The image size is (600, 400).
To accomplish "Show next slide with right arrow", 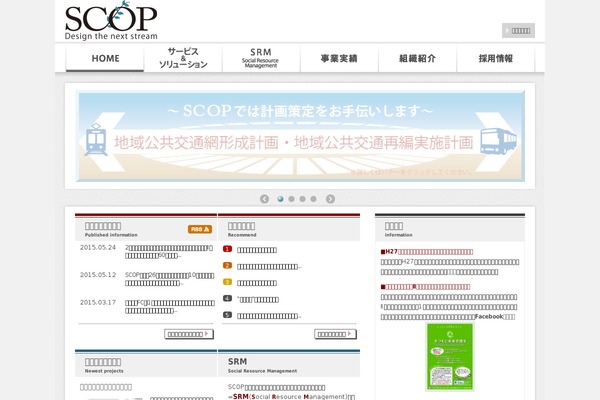I will pyautogui.click(x=330, y=199).
